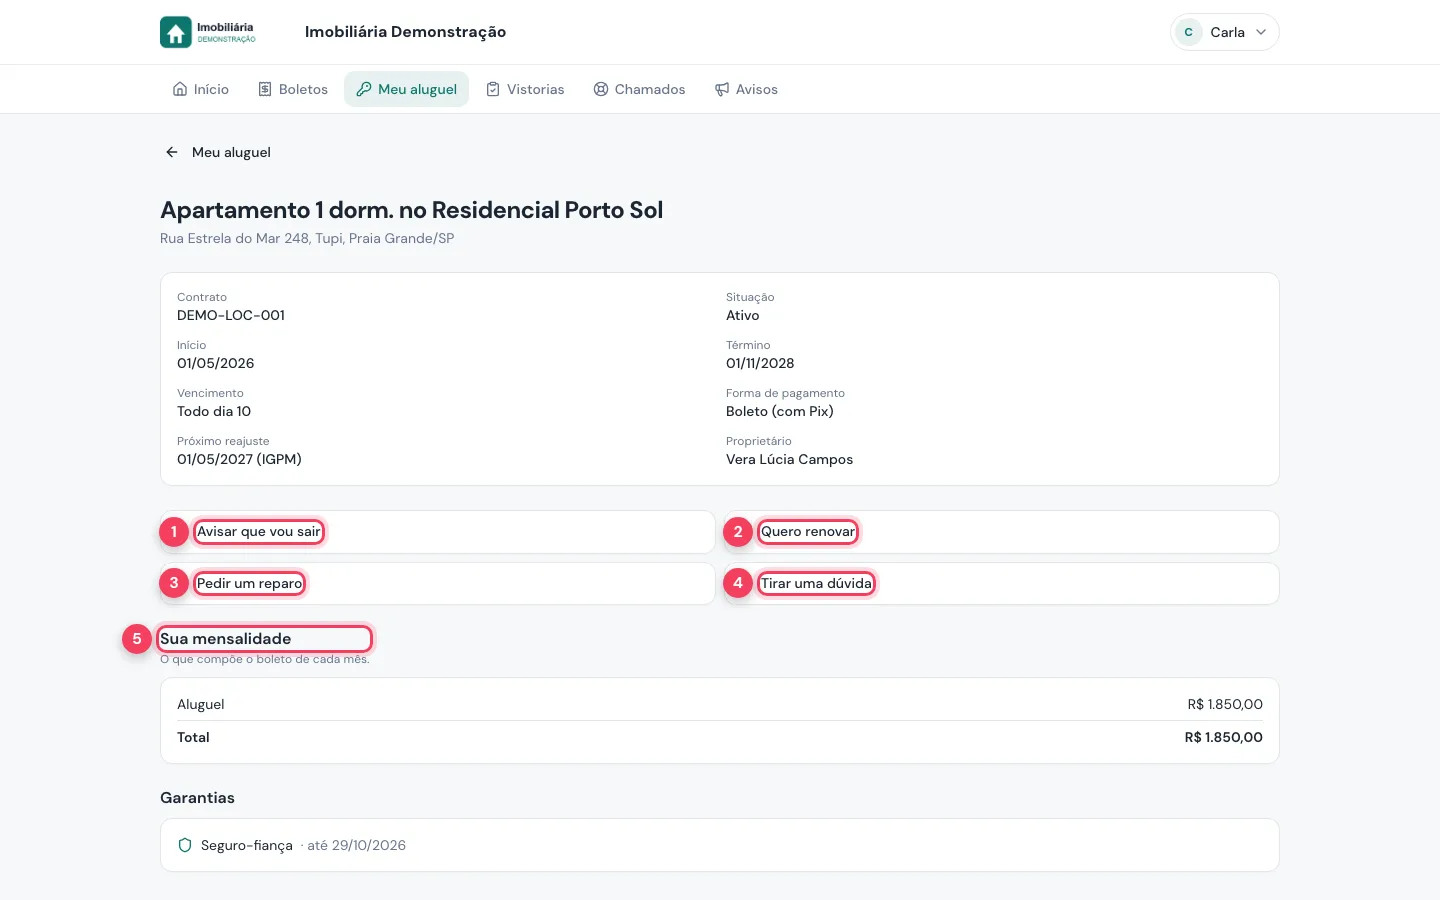
Task: Click the Garantias section heading
Action: 197,797
